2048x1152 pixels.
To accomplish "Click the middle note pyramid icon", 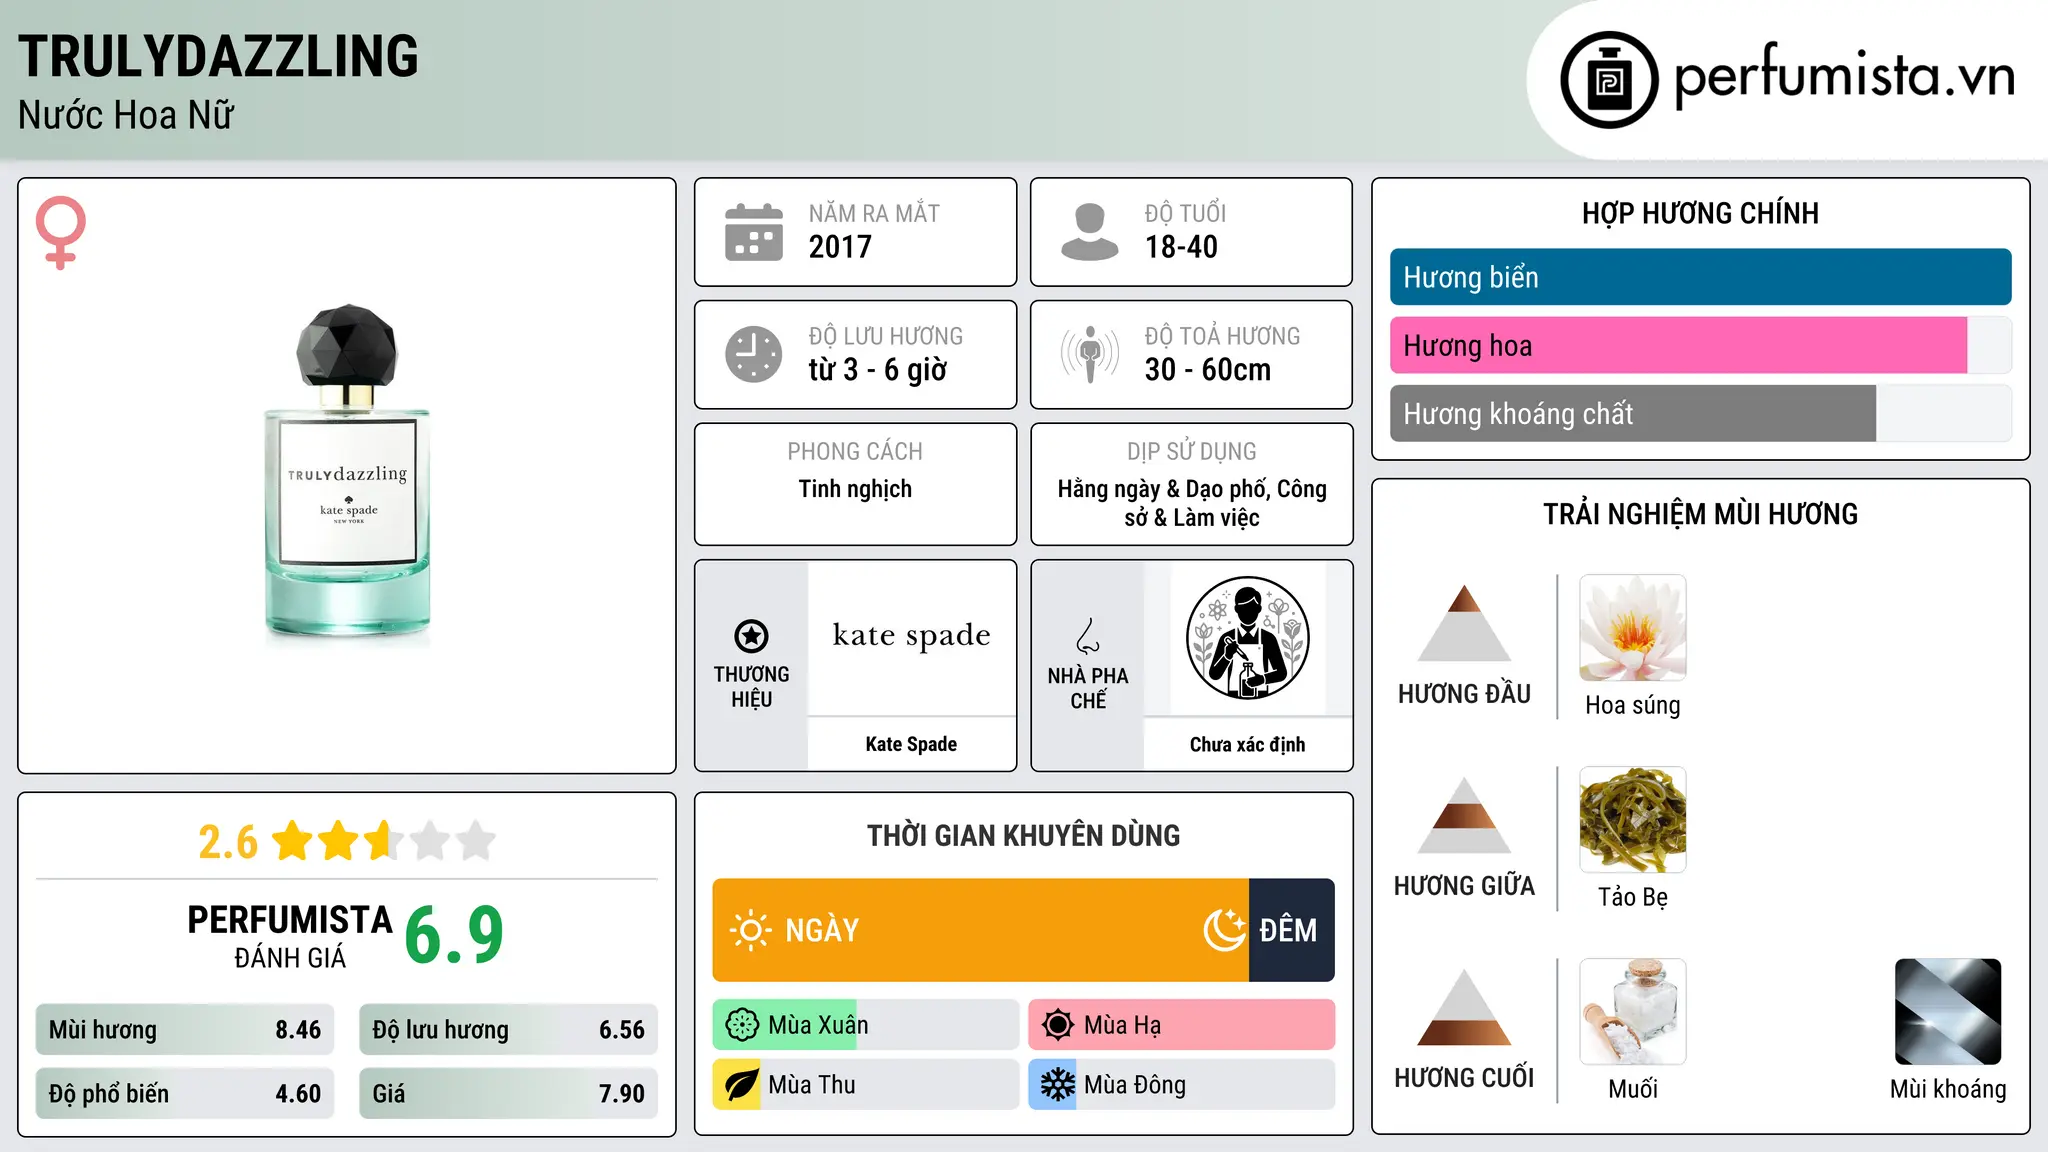I will 1464,815.
